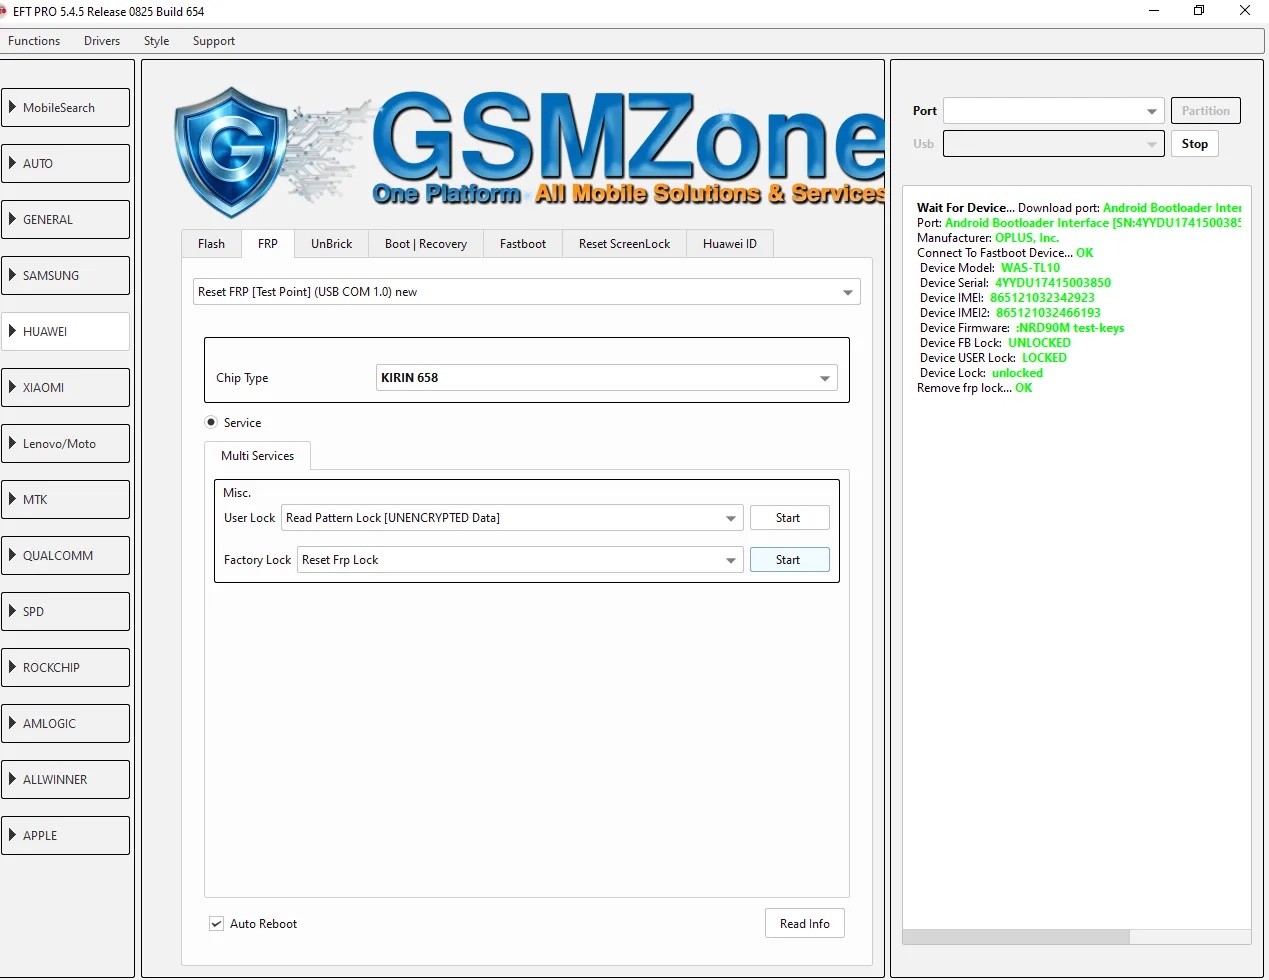Image resolution: width=1269 pixels, height=980 pixels.
Task: Open the Factory Lock Reset Frp Lock dropdown
Action: click(x=520, y=560)
